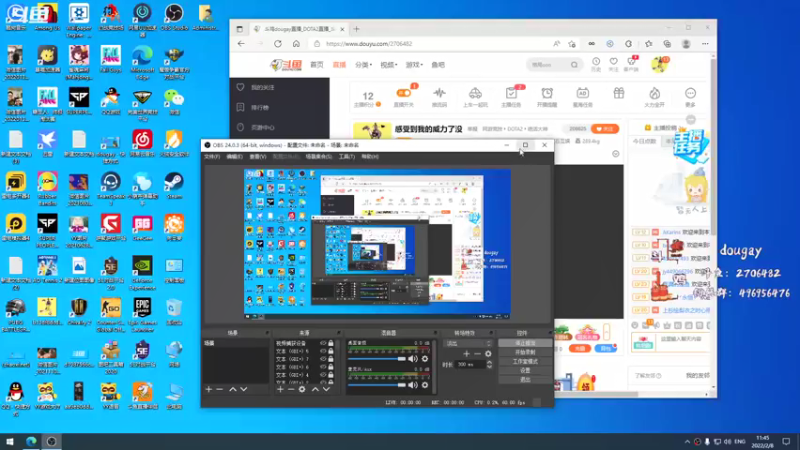Move the scene down with the arrow
800x450 pixels.
tap(244, 389)
